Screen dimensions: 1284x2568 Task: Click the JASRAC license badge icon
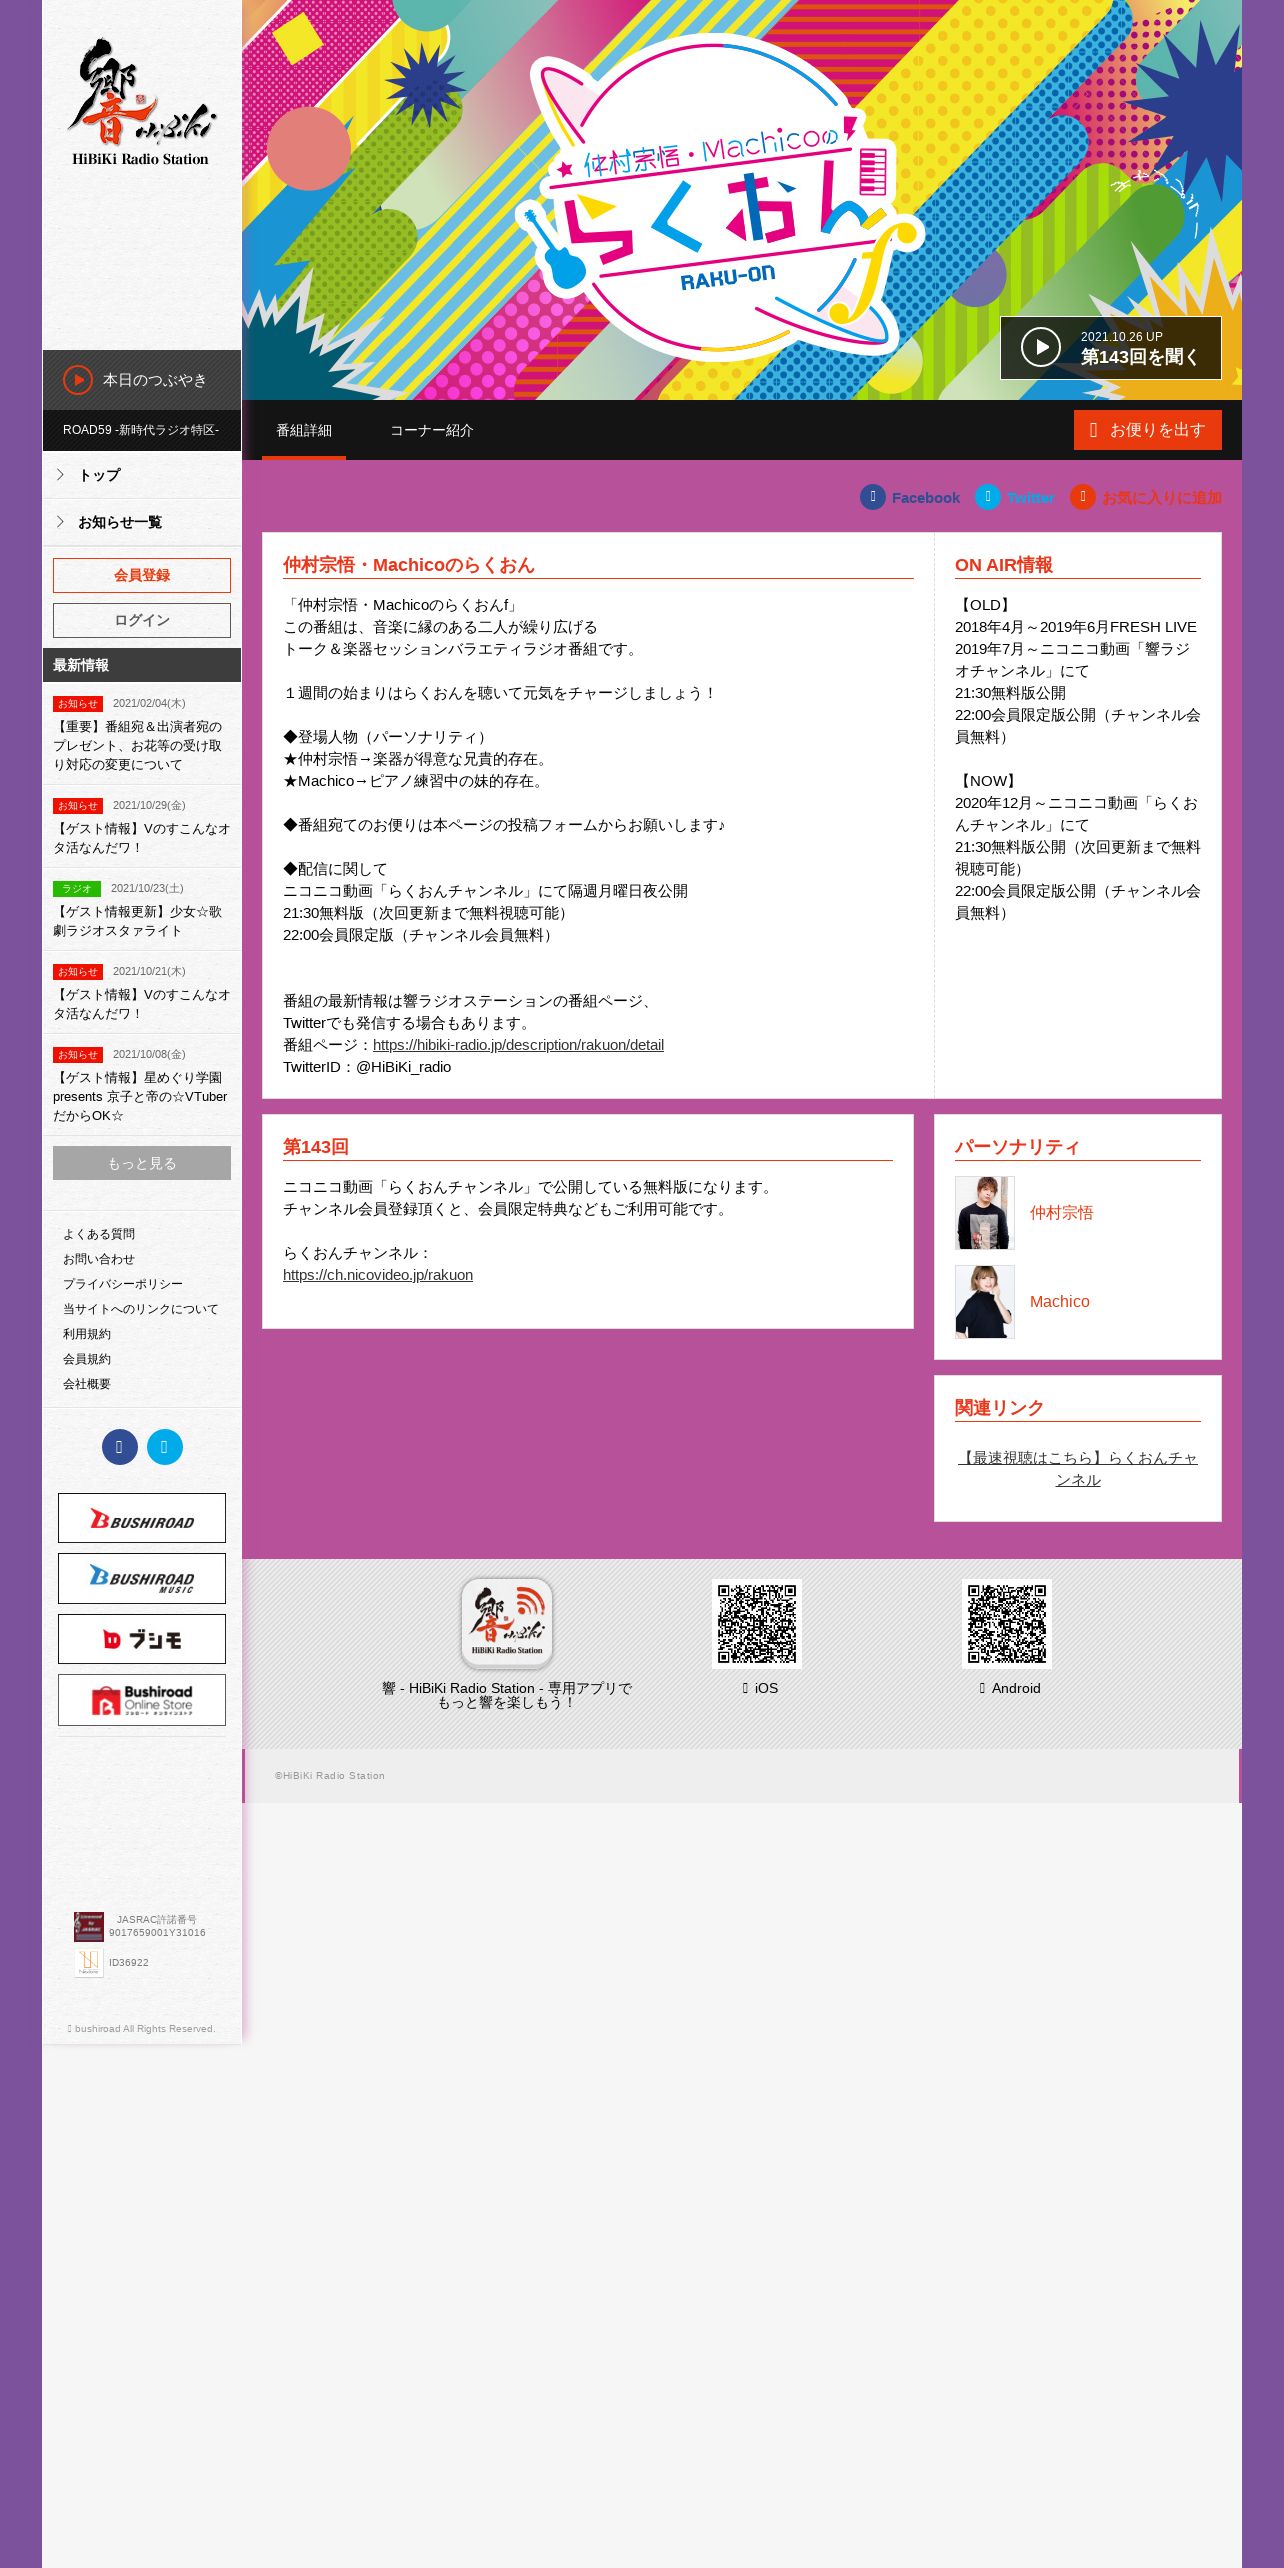pos(89,1926)
